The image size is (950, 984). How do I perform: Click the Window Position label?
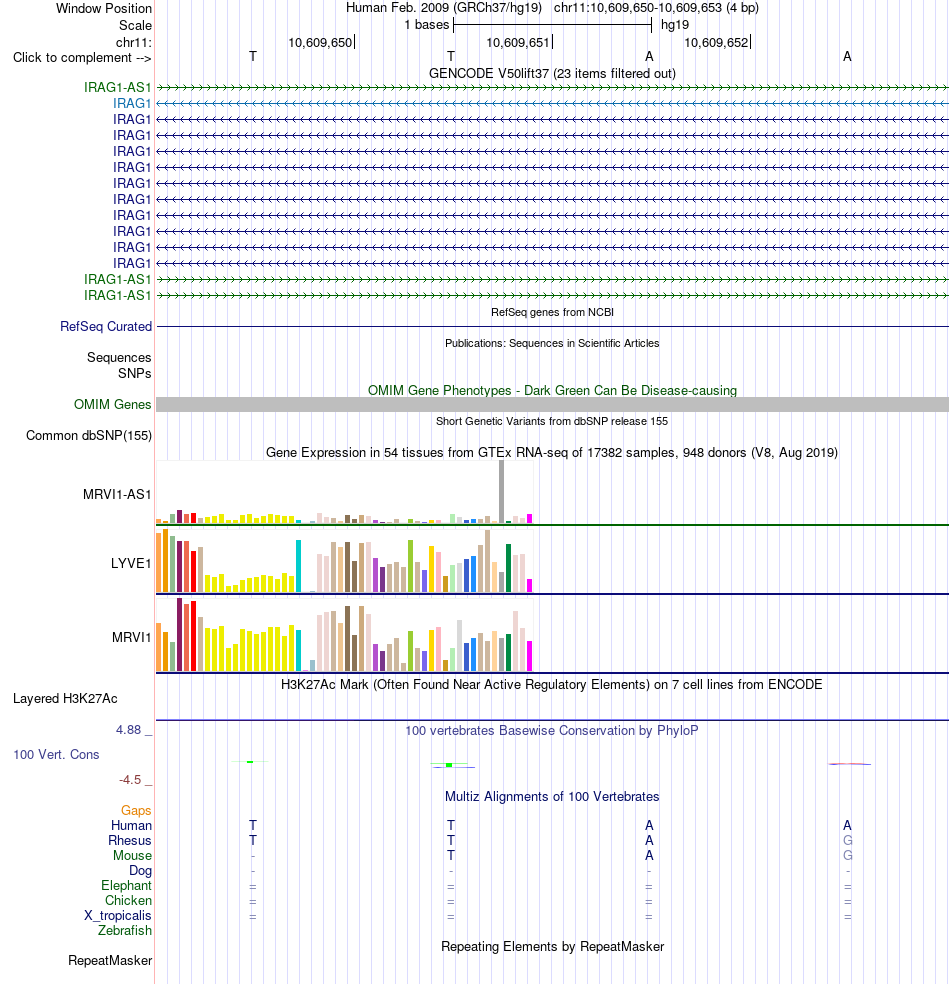[x=104, y=9]
